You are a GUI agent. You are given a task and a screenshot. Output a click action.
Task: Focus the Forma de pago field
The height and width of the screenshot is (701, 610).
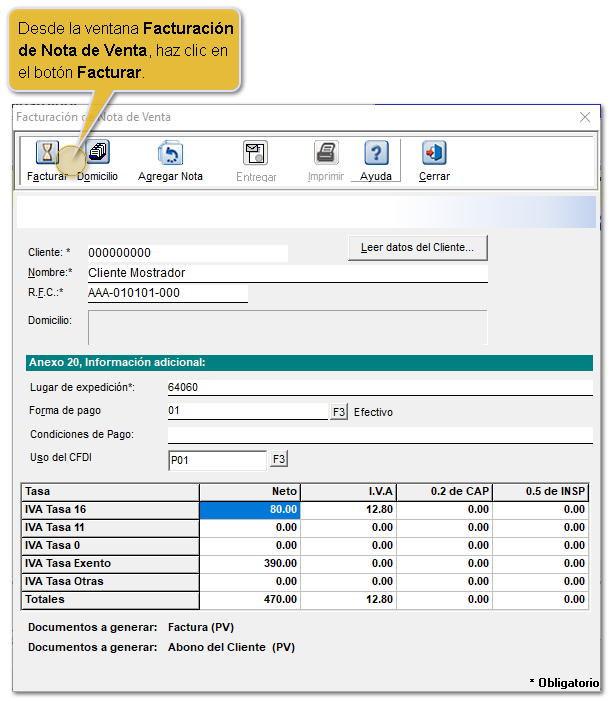tap(247, 411)
